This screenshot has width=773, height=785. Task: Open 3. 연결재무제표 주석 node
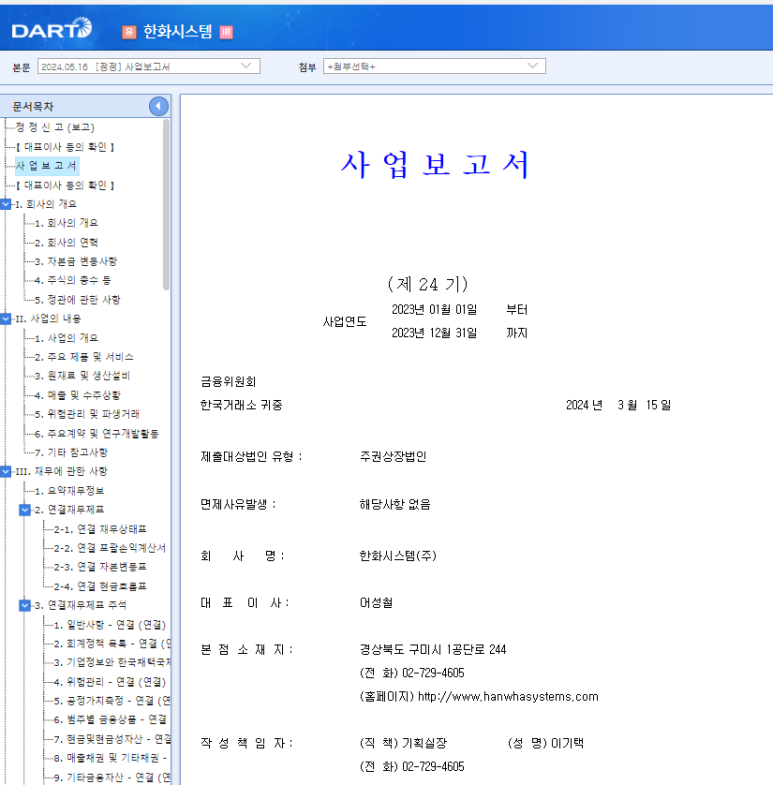click(81, 605)
